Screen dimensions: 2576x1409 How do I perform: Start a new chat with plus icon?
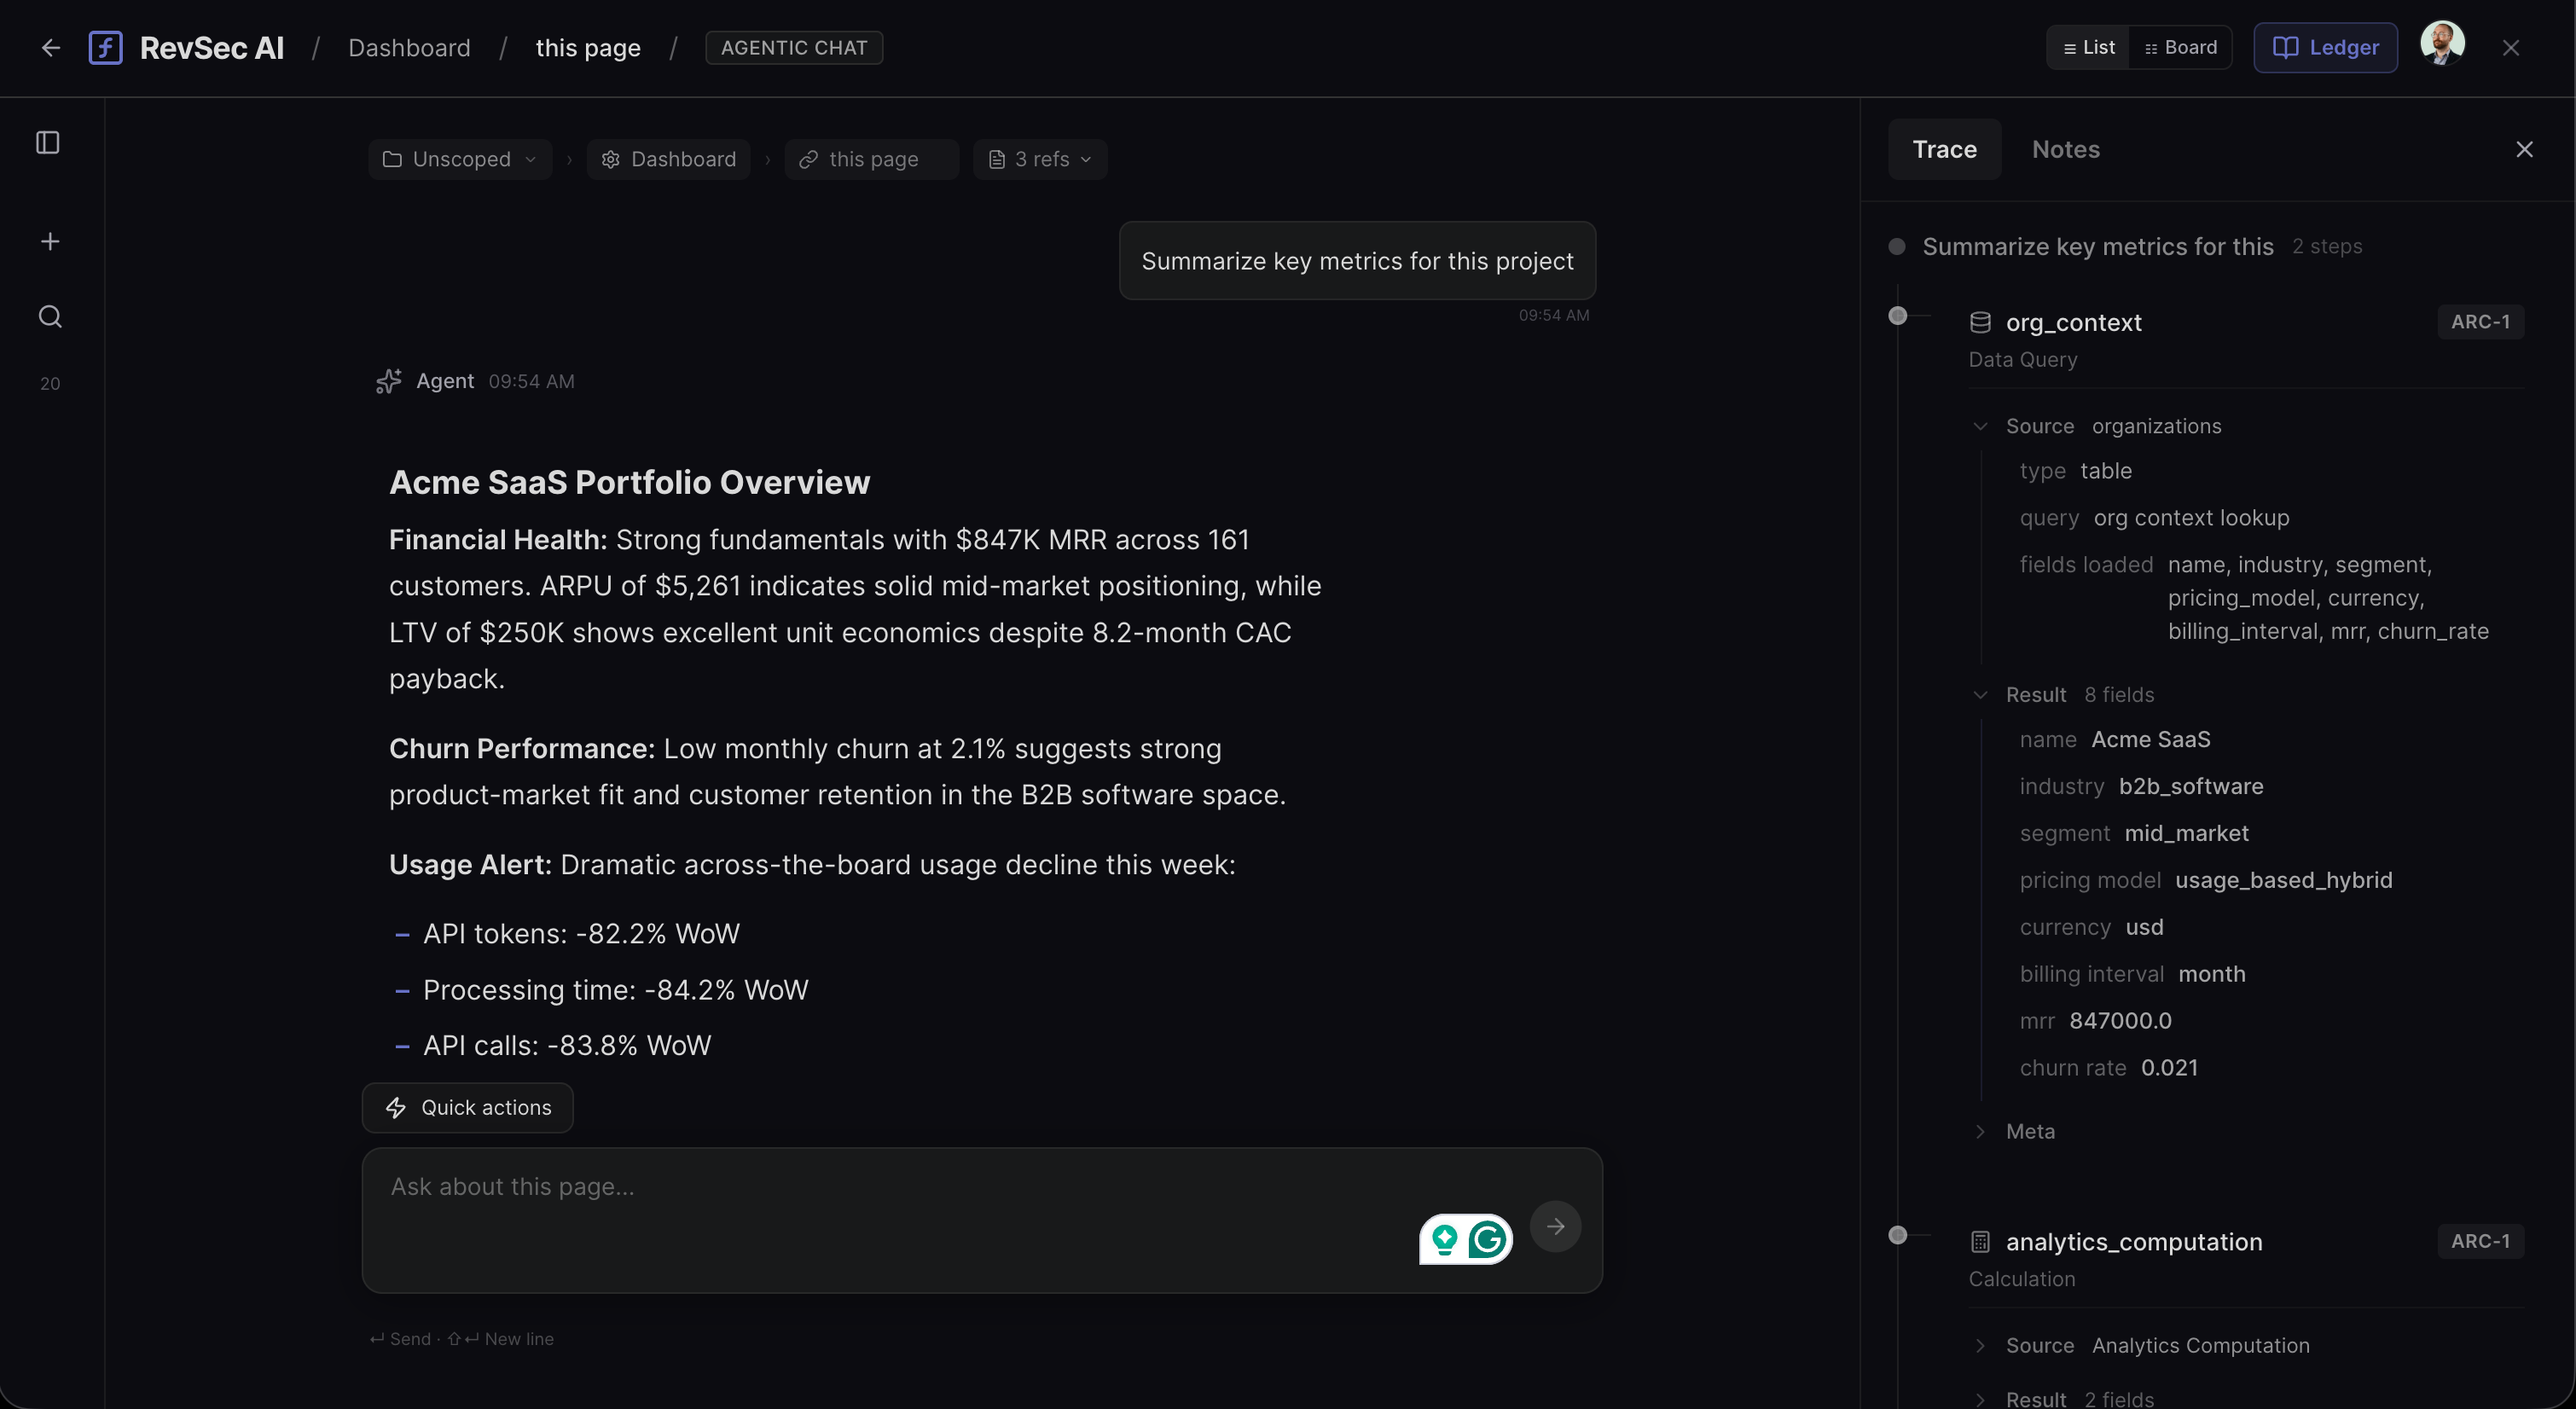tap(50, 241)
